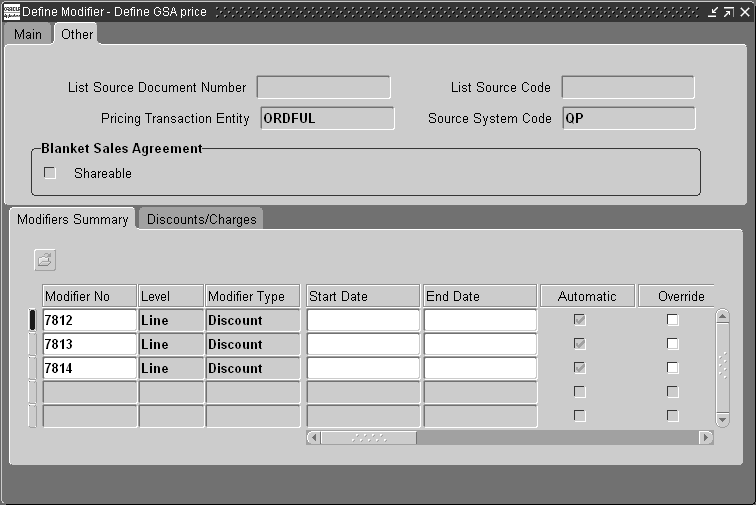Click the horizontal scrollbar thumb
This screenshot has height=505, width=756.
click(x=369, y=437)
